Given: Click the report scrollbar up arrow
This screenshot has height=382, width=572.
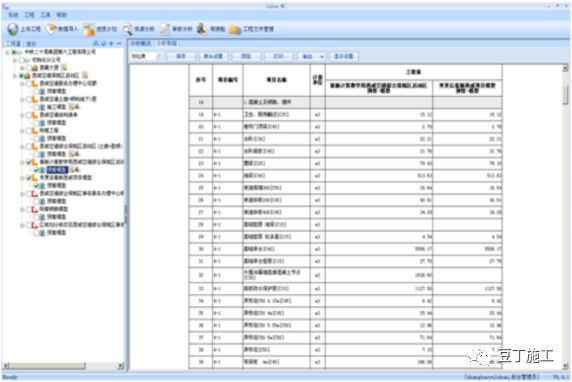Looking at the screenshot, I should [x=565, y=68].
